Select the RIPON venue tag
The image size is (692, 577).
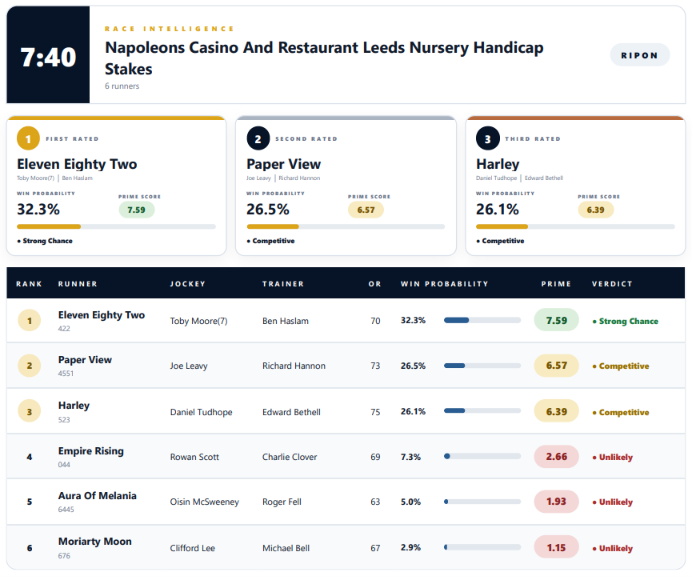pos(639,55)
